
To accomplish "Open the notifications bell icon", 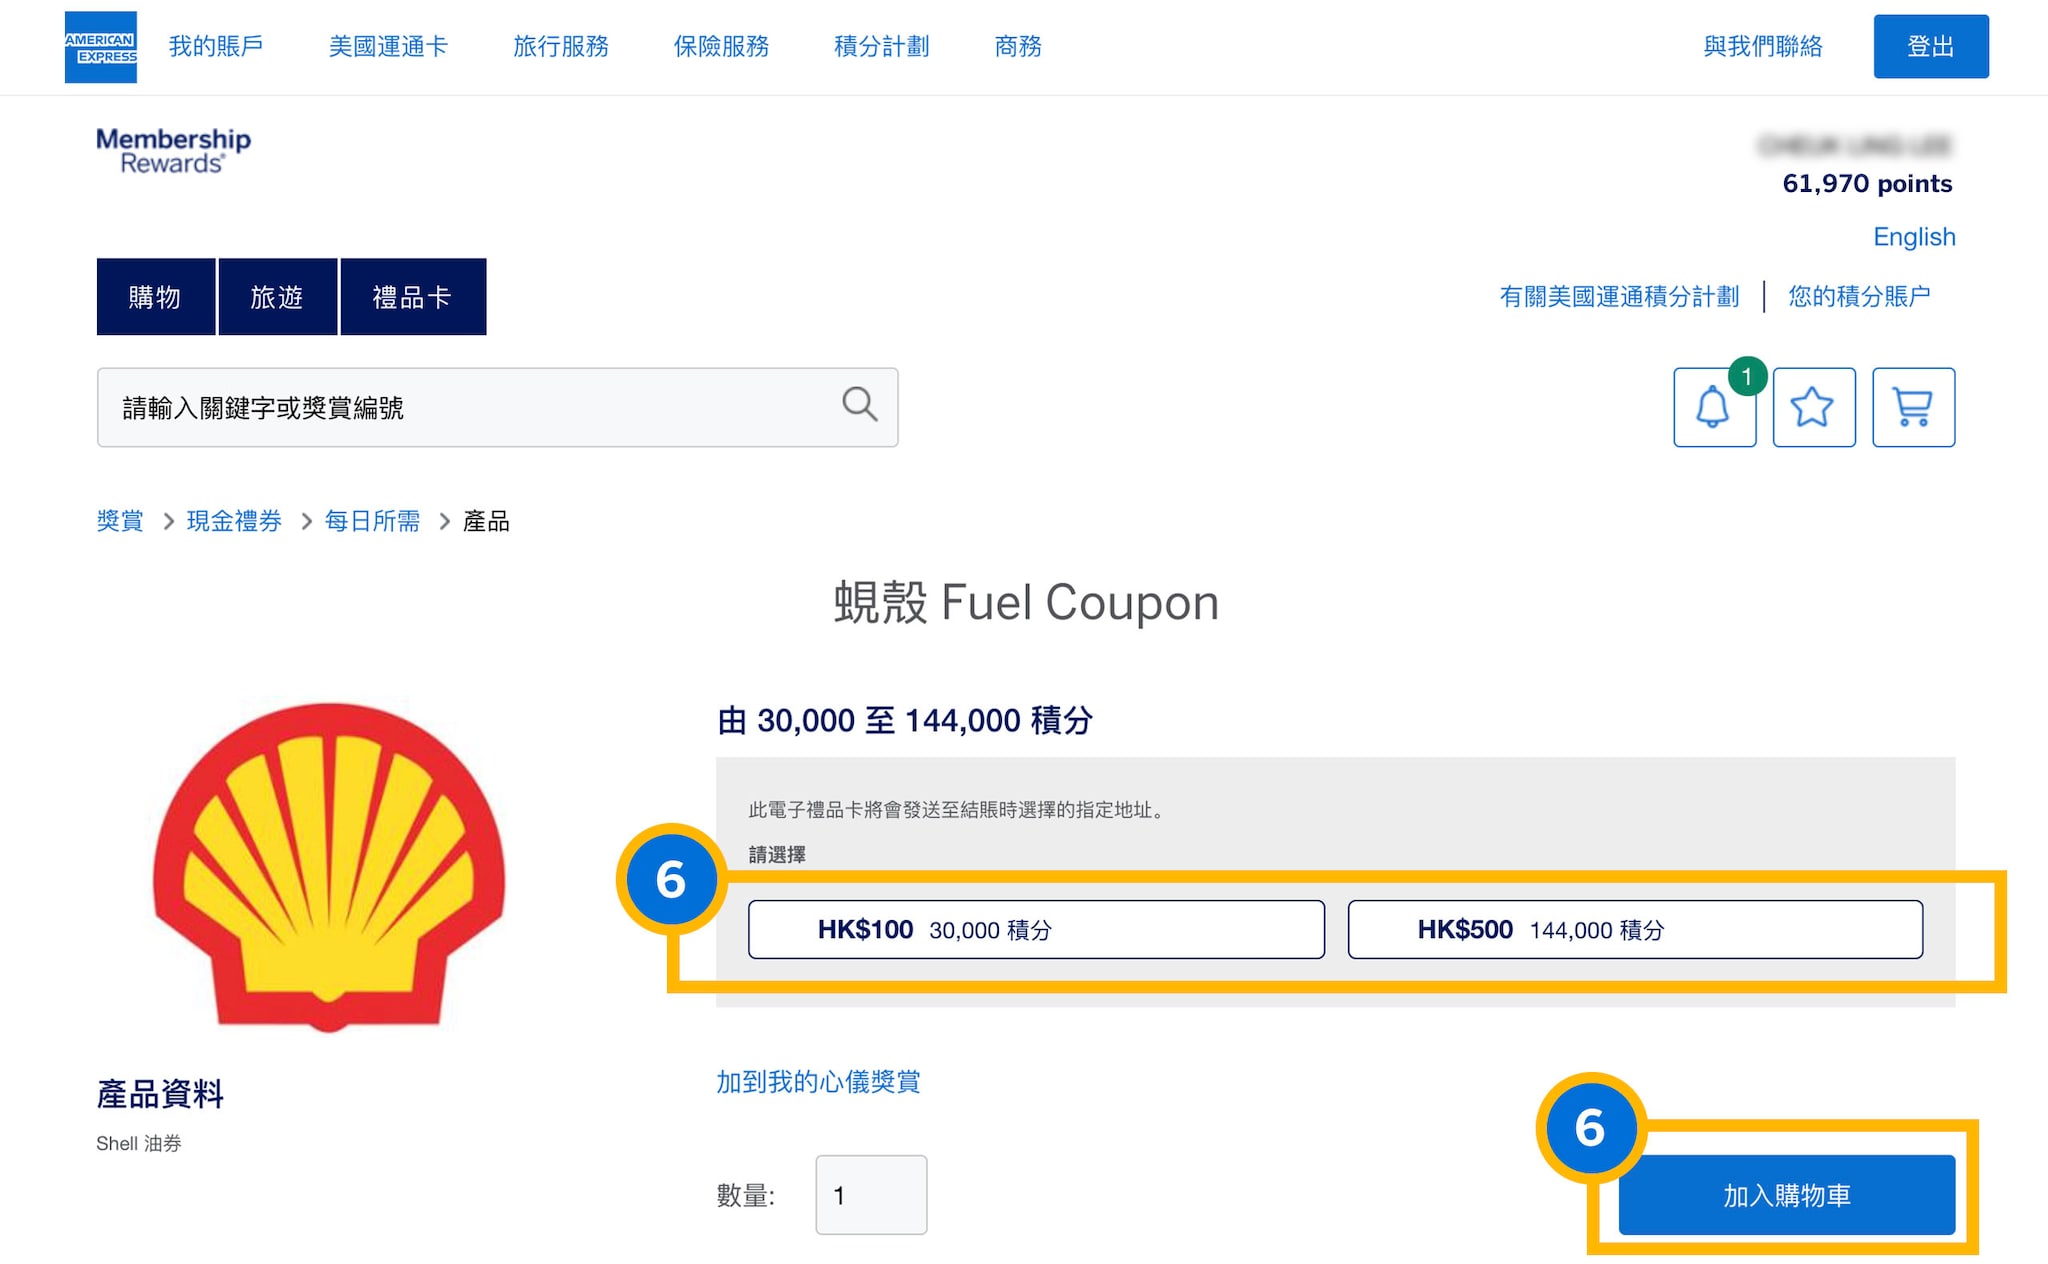I will (x=1714, y=407).
